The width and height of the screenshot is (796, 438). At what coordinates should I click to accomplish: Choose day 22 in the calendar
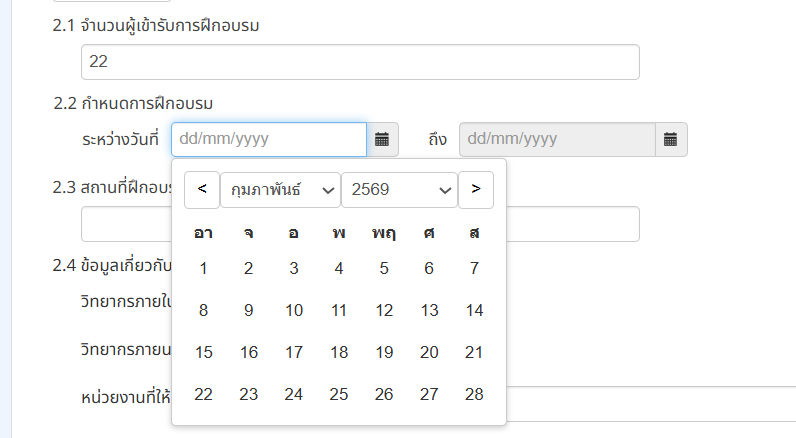203,394
